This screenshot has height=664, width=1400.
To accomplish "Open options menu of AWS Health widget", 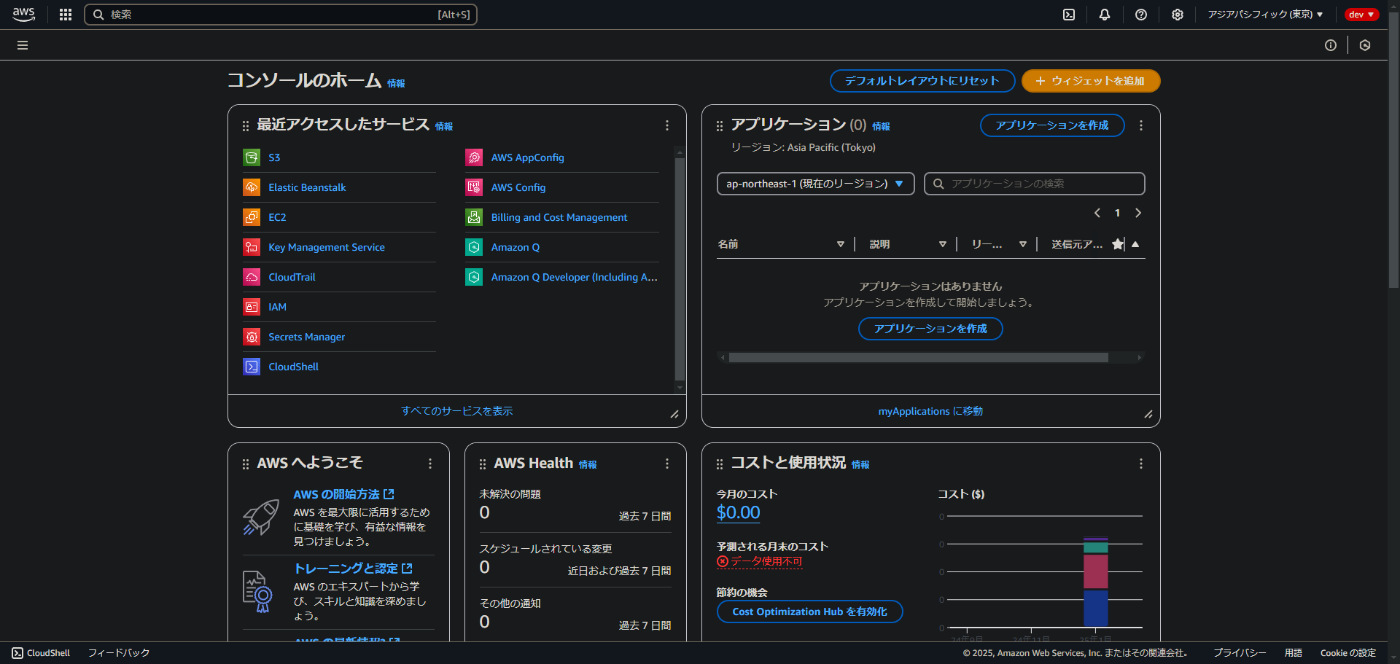I will pos(667,464).
